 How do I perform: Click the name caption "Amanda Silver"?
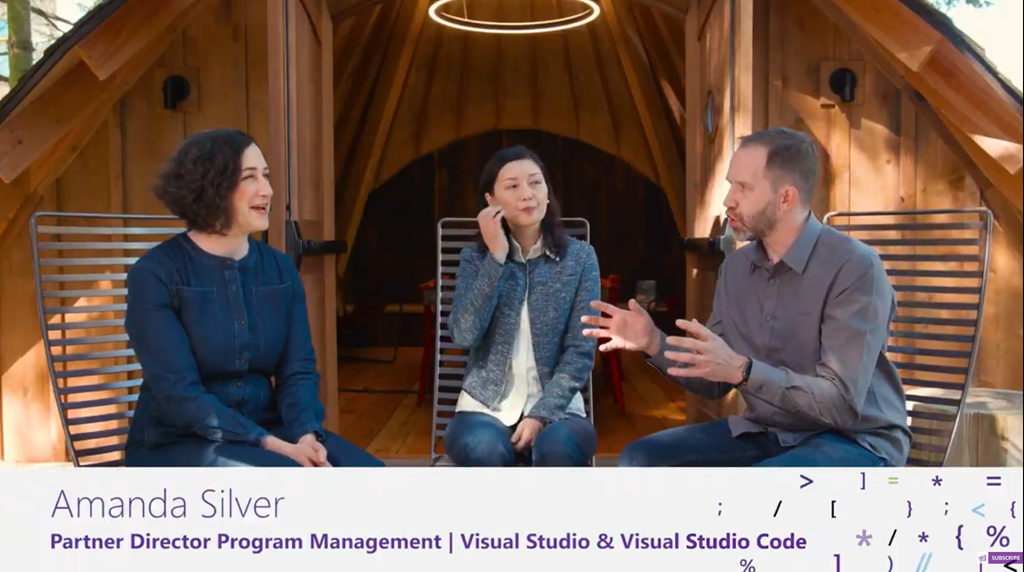(x=168, y=505)
